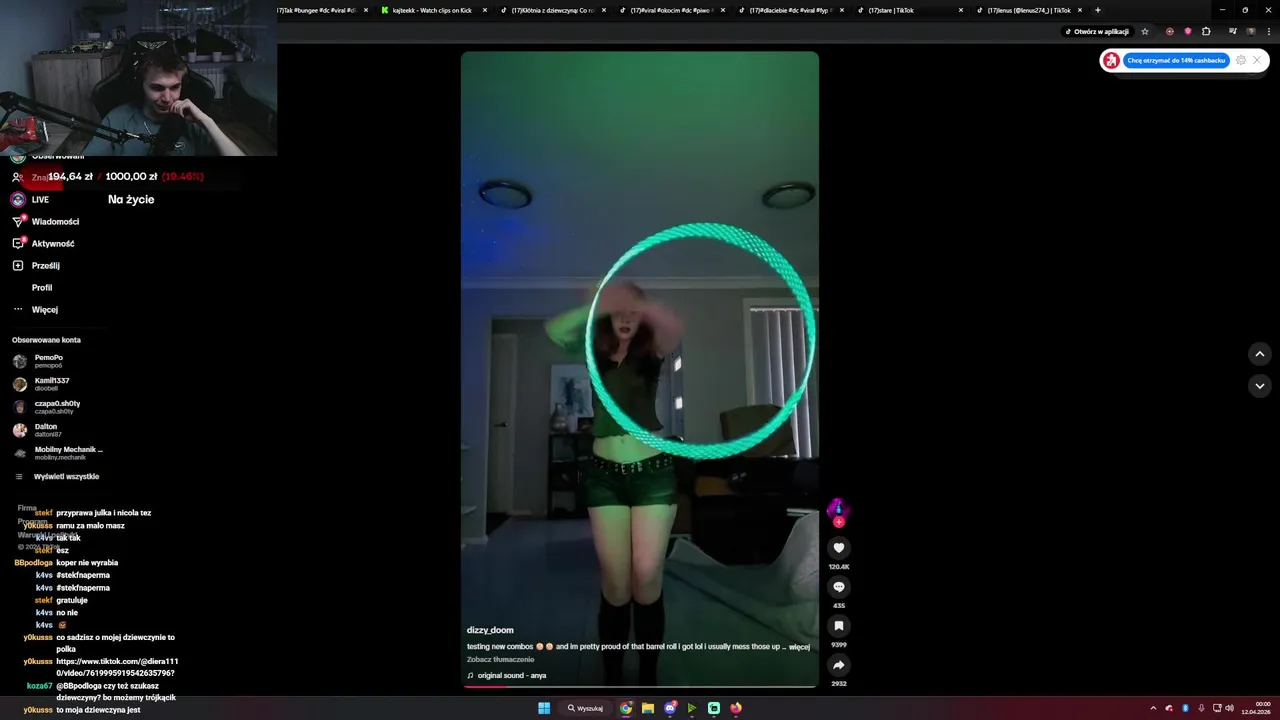1280x720 pixels.
Task: Open the Profil page in the sidebar
Action: tap(41, 287)
